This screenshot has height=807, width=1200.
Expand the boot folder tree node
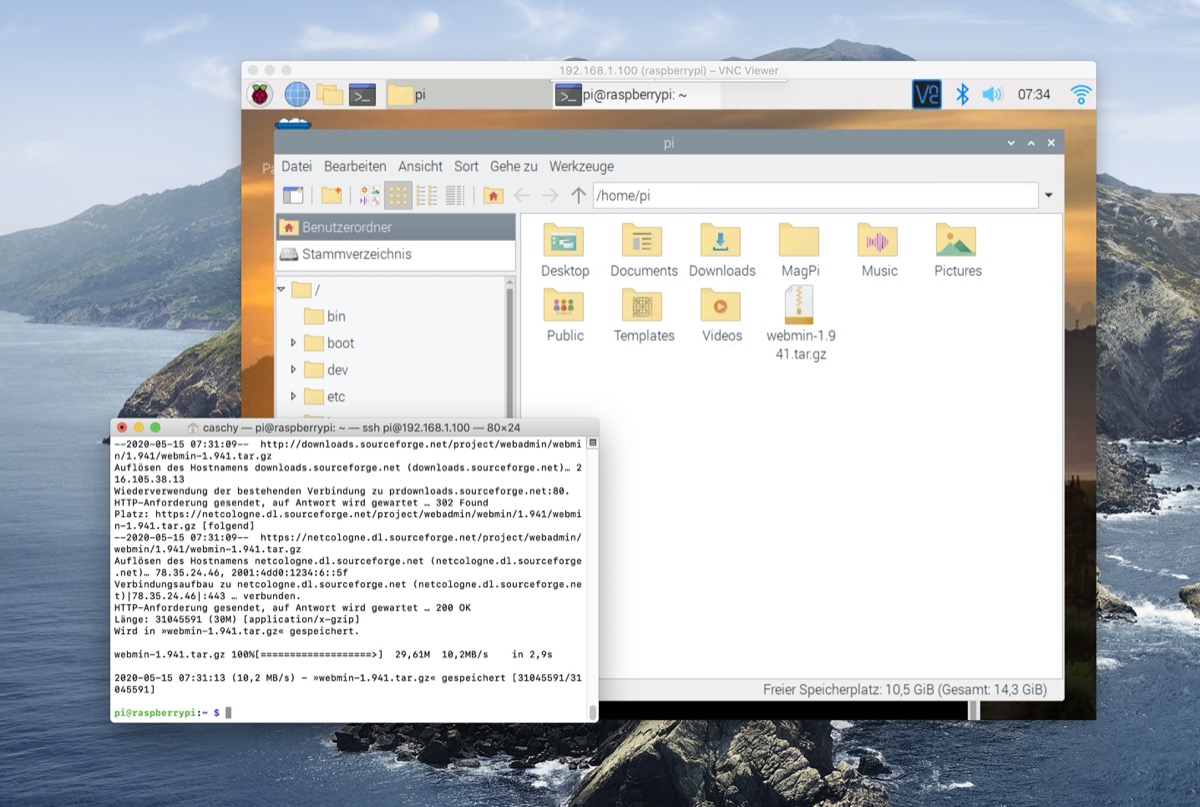coord(293,343)
